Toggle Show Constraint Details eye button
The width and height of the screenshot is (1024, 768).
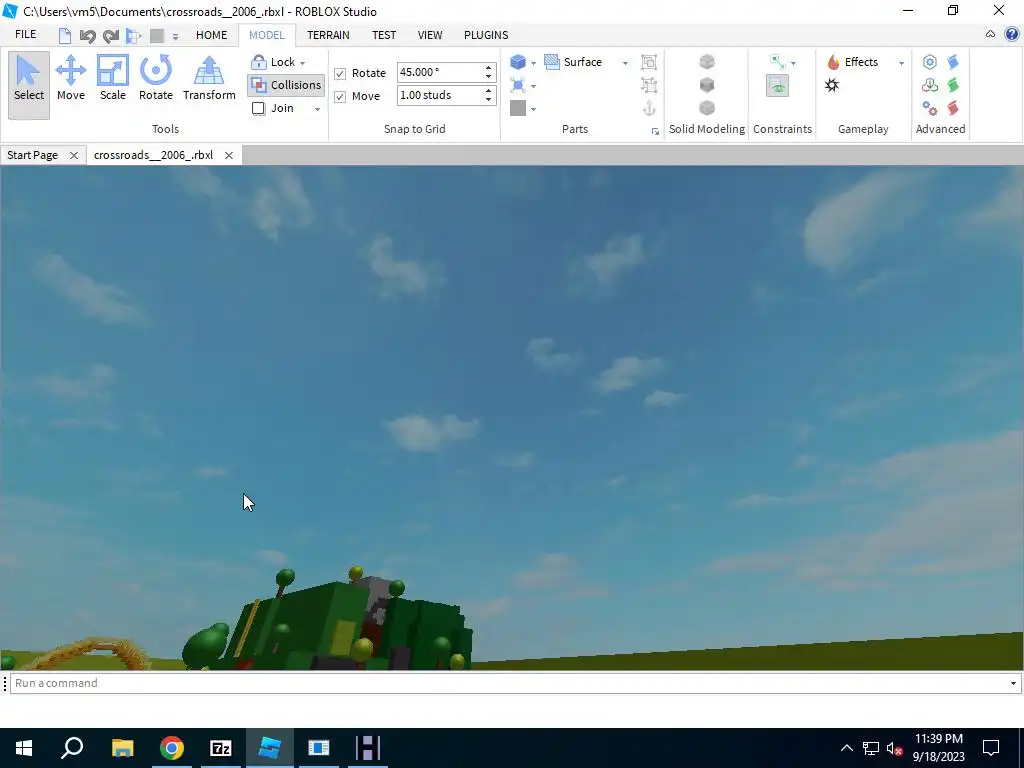point(777,86)
